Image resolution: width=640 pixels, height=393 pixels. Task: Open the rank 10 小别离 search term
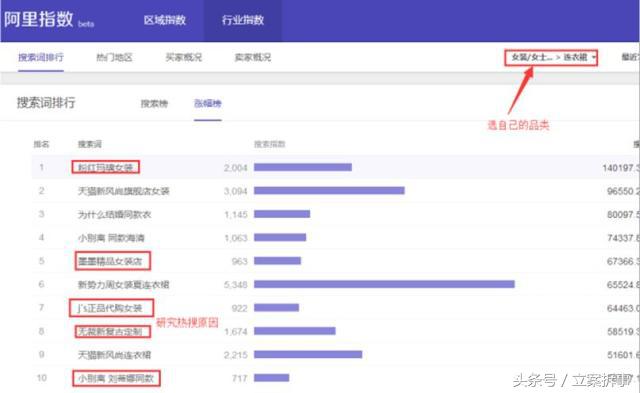click(116, 378)
